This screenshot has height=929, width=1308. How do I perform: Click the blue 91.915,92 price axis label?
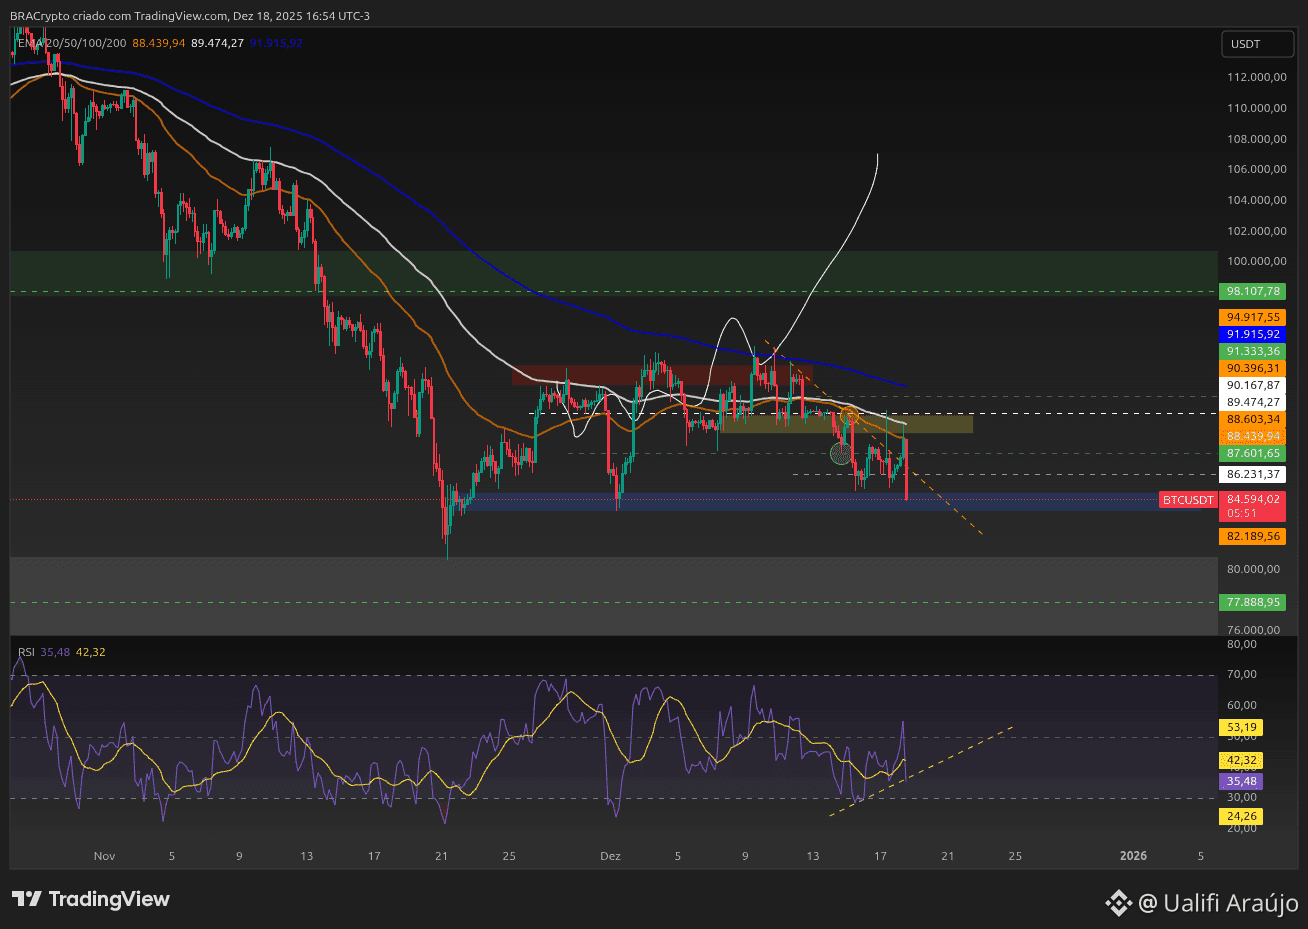point(1253,334)
